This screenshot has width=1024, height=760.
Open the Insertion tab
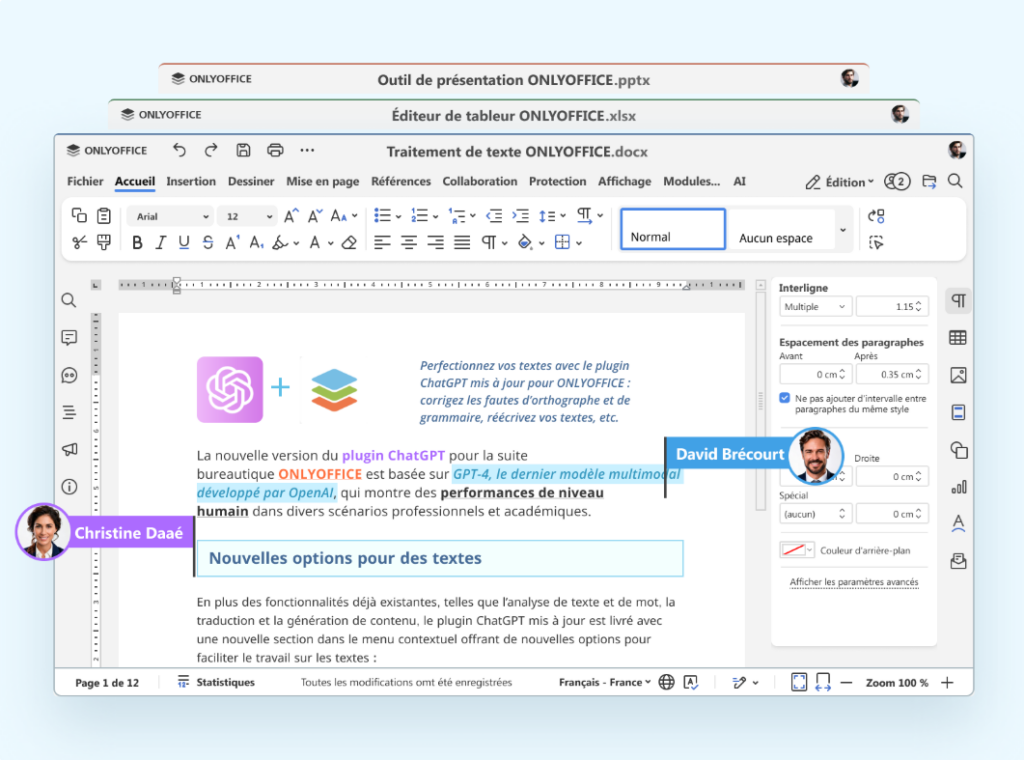pyautogui.click(x=191, y=182)
